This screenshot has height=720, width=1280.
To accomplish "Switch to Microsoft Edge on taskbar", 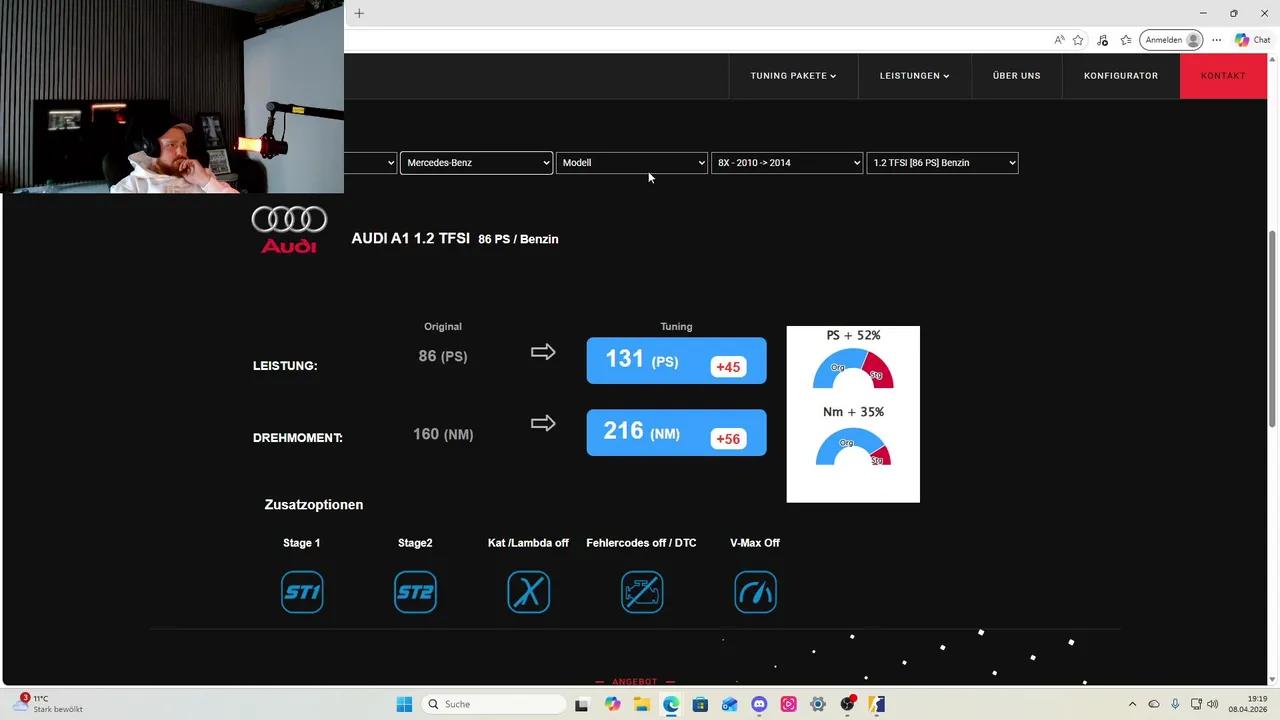I will tap(671, 704).
